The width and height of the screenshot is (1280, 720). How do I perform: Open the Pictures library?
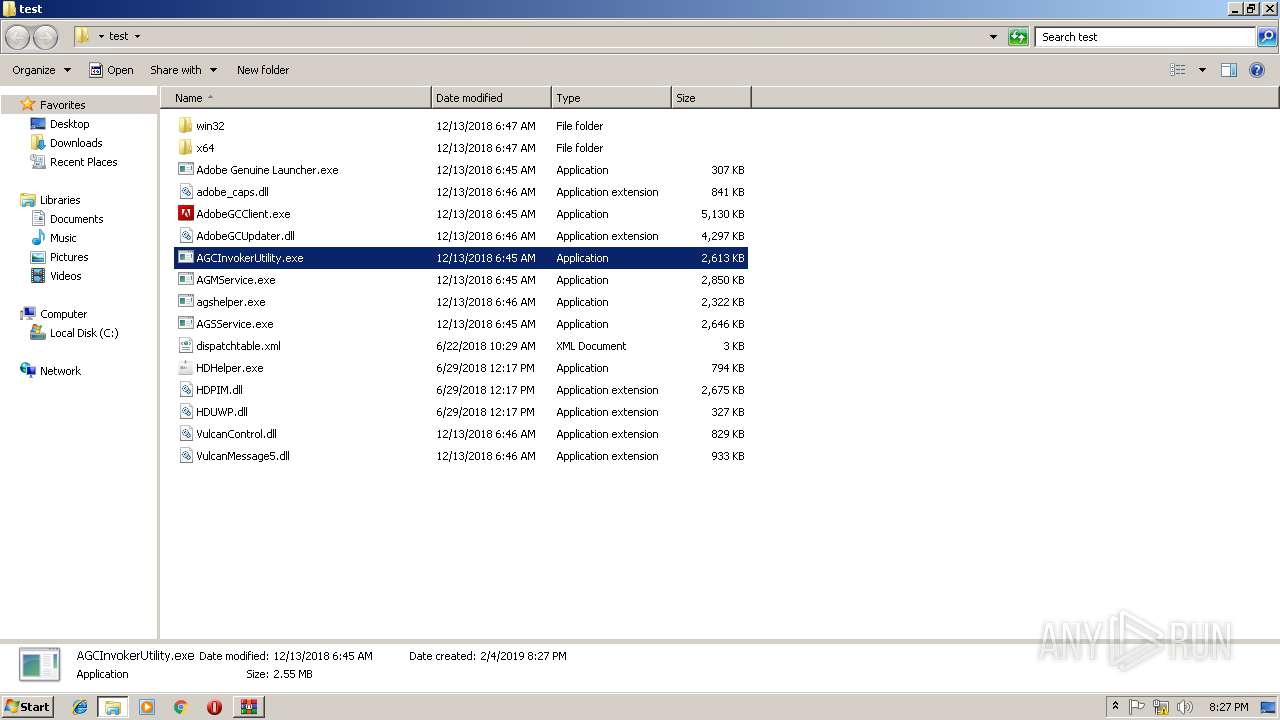[x=69, y=257]
